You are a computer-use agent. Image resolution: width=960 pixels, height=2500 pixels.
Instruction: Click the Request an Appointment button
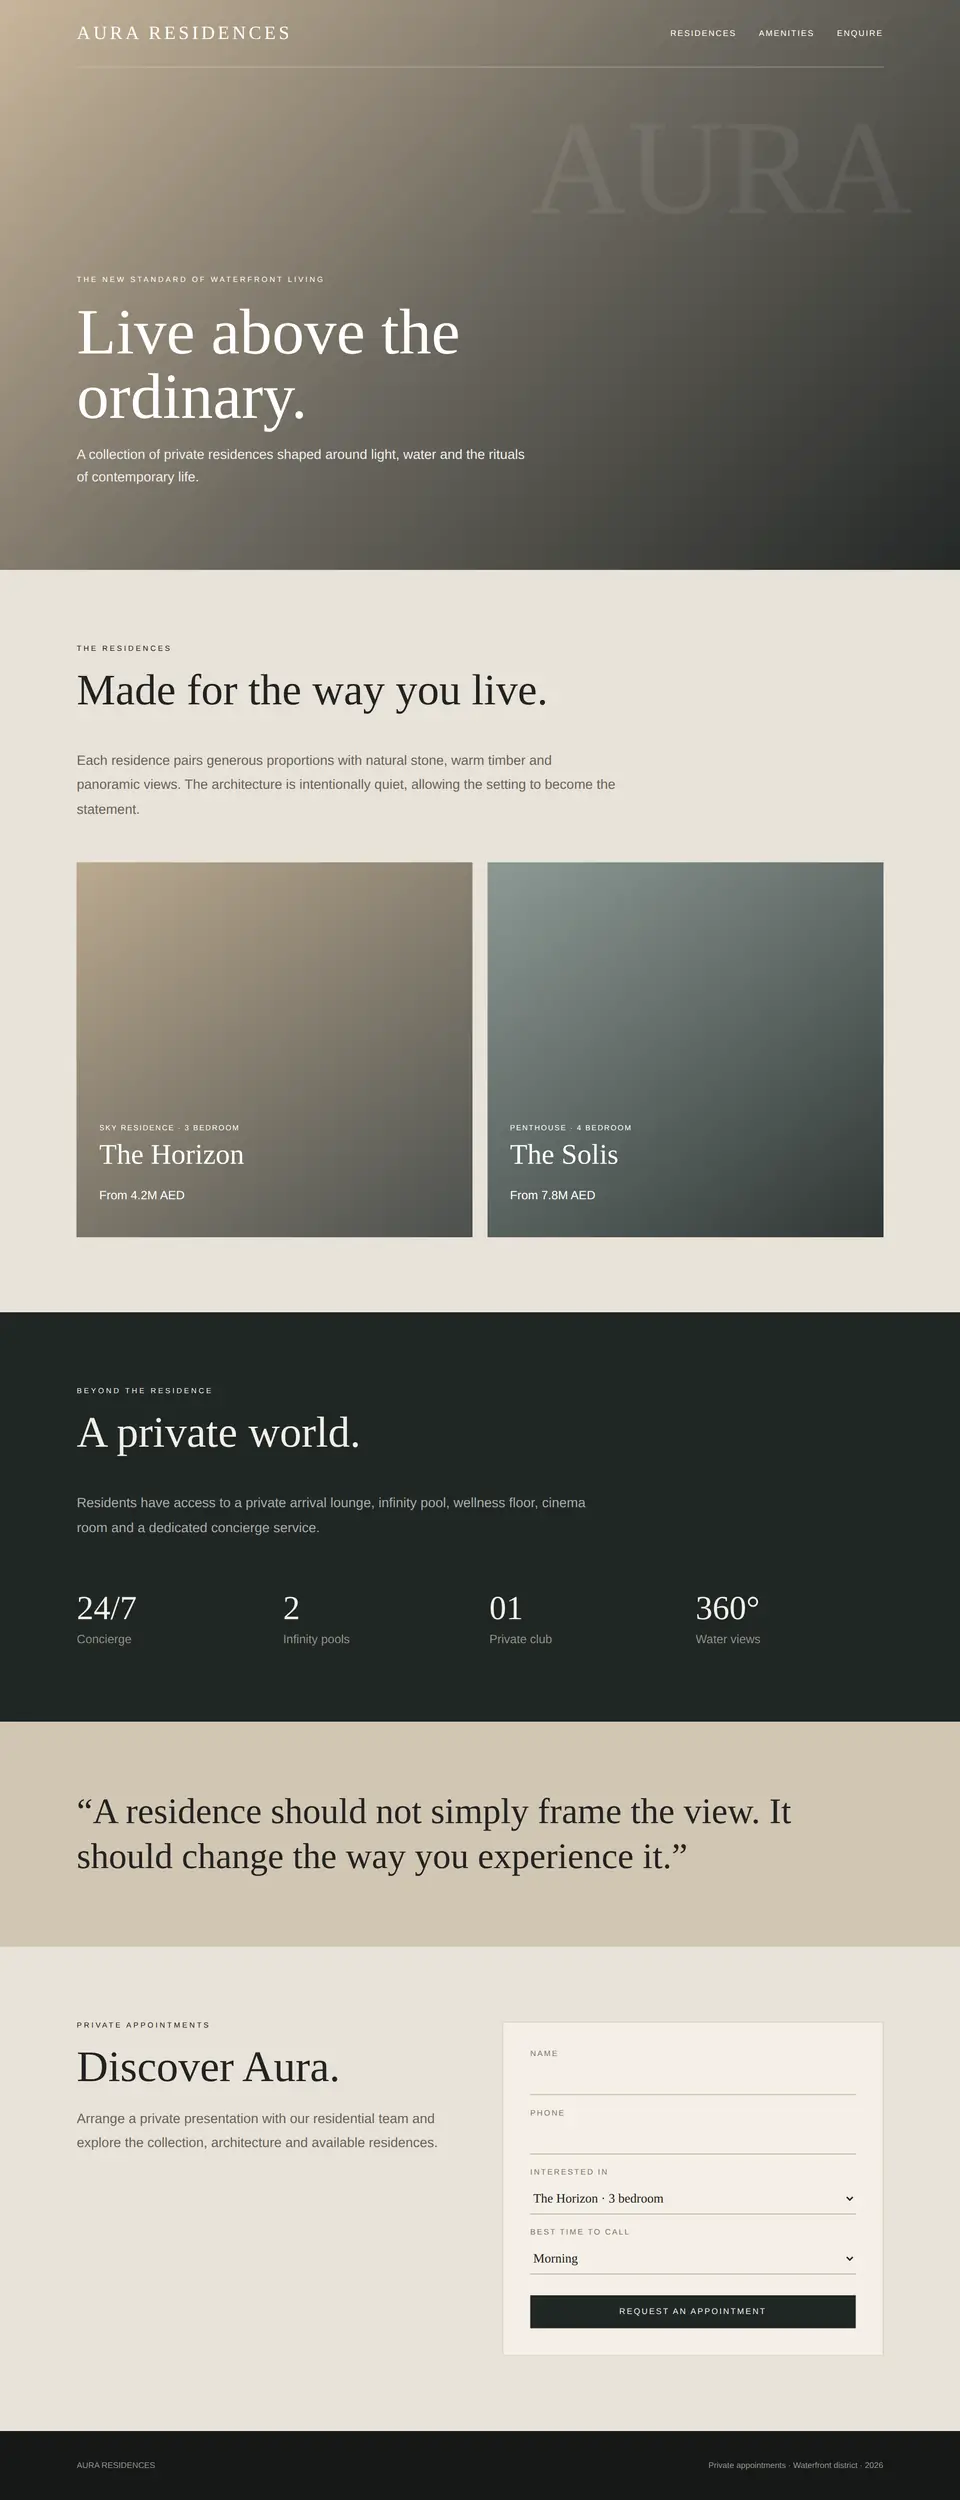(x=692, y=2311)
